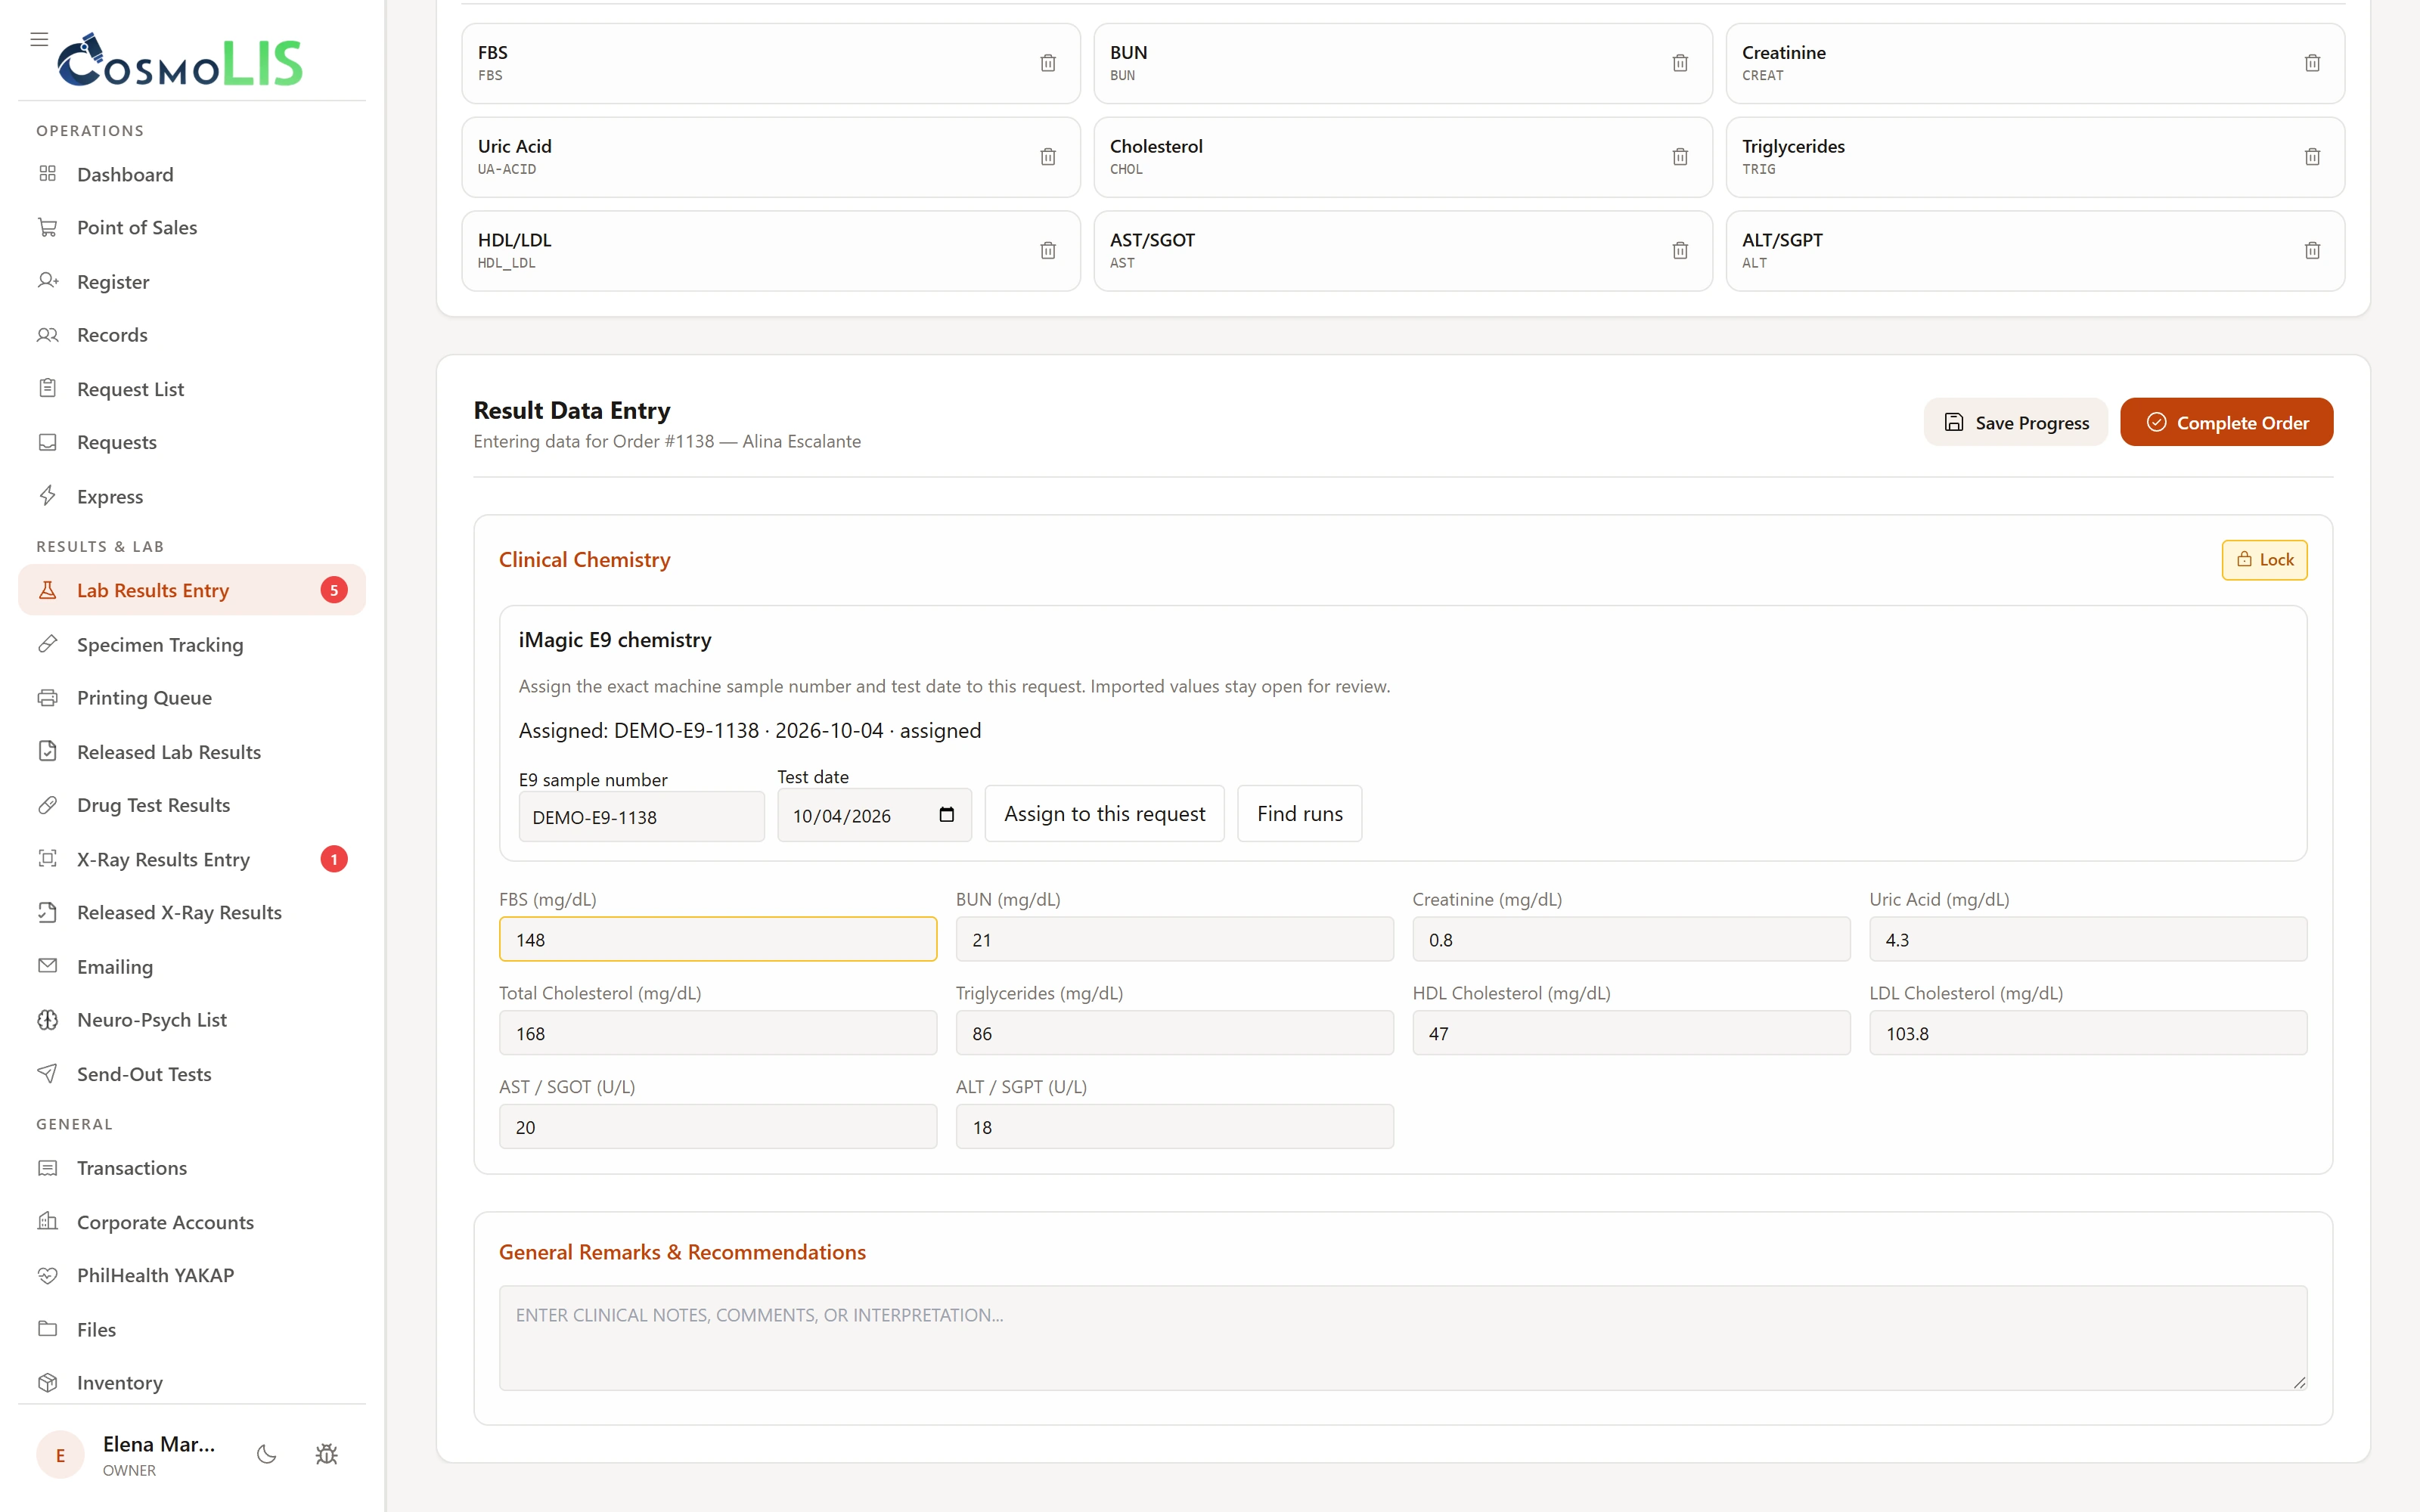Click Save Progress

point(2015,422)
